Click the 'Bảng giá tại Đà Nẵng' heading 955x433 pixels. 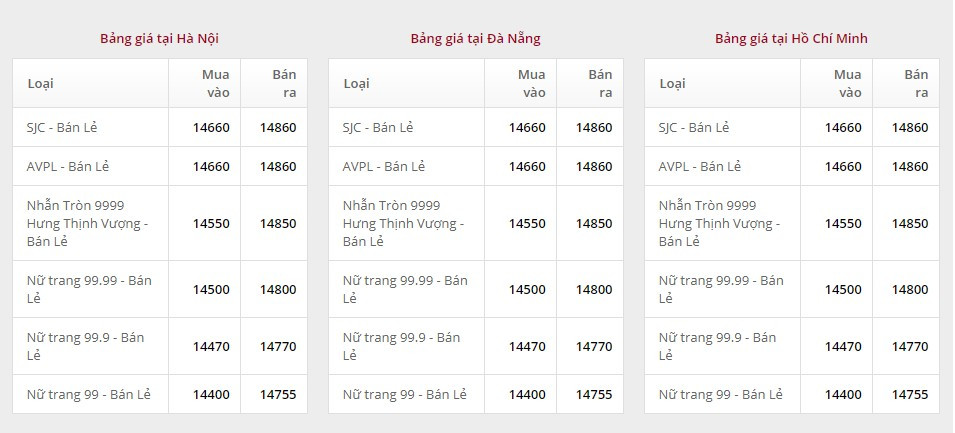pos(475,39)
